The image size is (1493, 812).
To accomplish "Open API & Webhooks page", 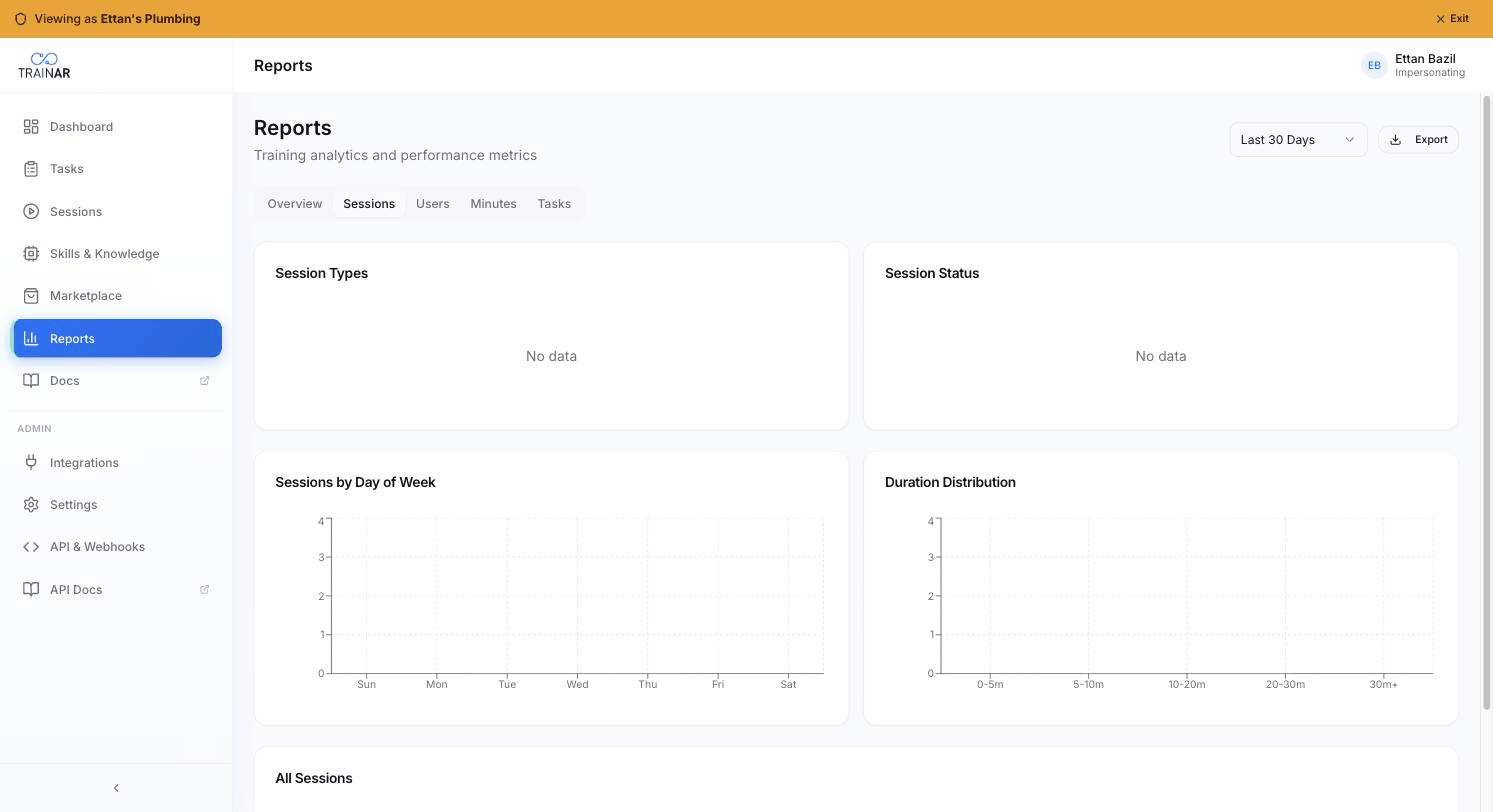I will tap(117, 547).
